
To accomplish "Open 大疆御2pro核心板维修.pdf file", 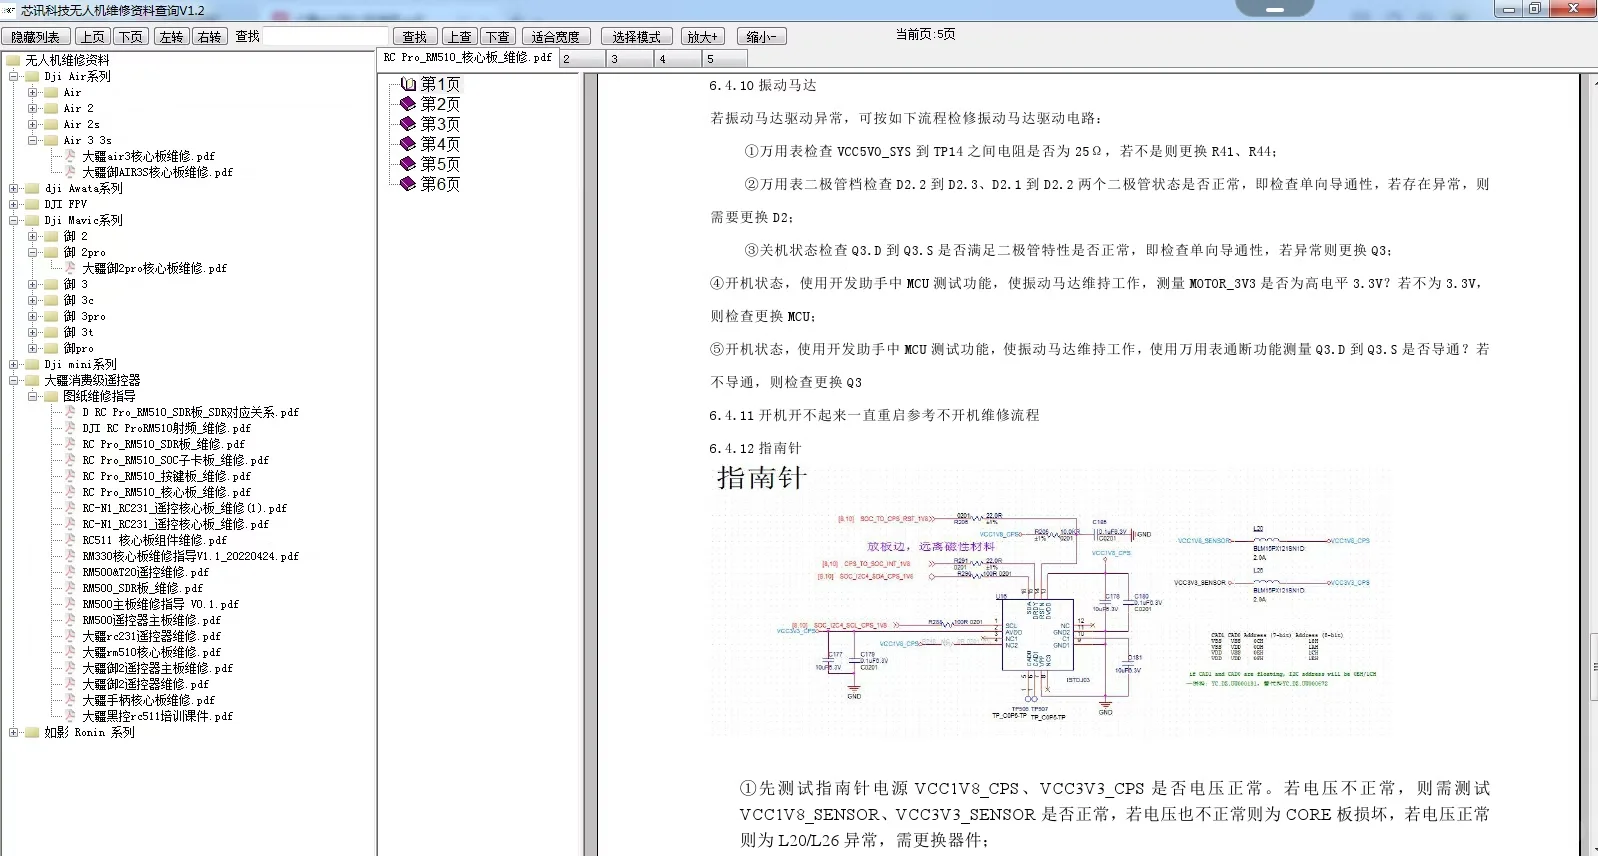I will pyautogui.click(x=154, y=268).
